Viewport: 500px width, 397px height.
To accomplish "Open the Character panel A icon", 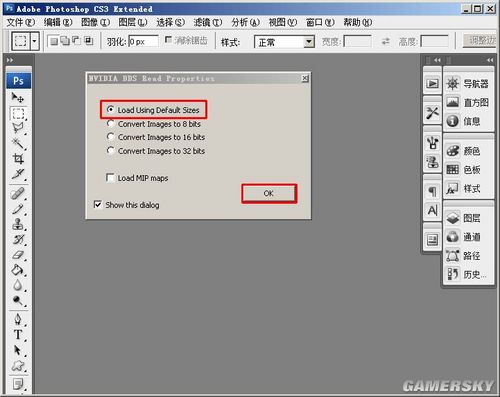I will (x=432, y=210).
